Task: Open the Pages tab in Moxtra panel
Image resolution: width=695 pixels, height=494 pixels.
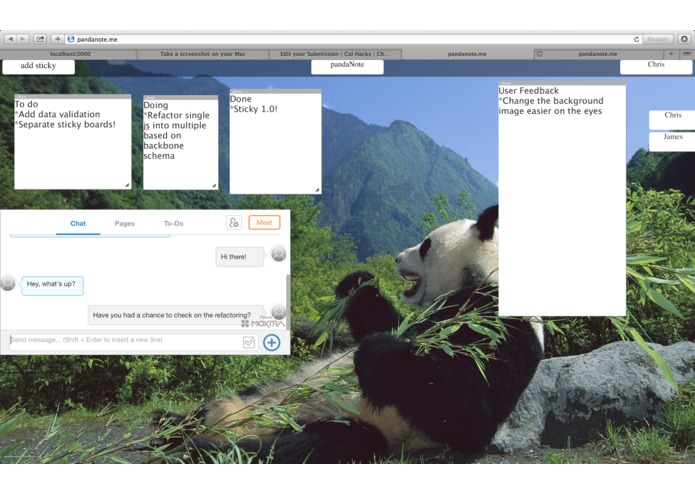Action: point(125,223)
